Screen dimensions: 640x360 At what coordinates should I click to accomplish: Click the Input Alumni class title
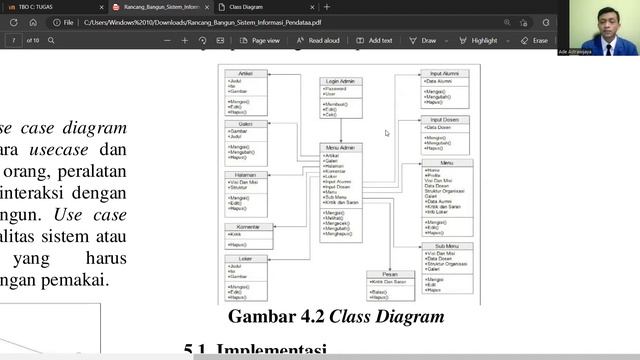[x=444, y=73]
